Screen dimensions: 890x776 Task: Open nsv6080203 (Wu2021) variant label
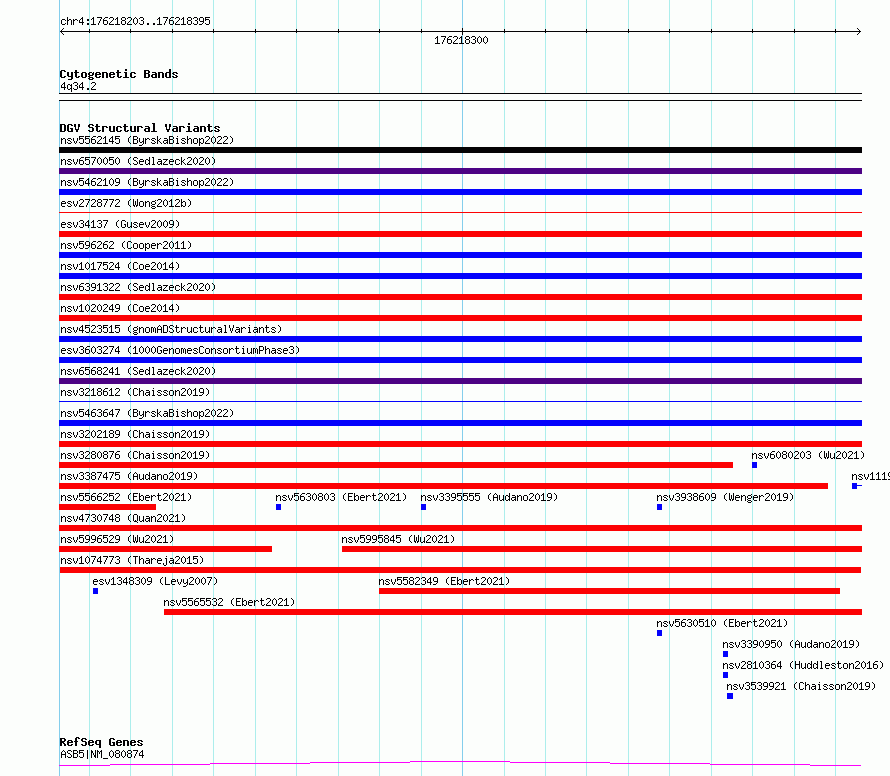click(x=808, y=455)
